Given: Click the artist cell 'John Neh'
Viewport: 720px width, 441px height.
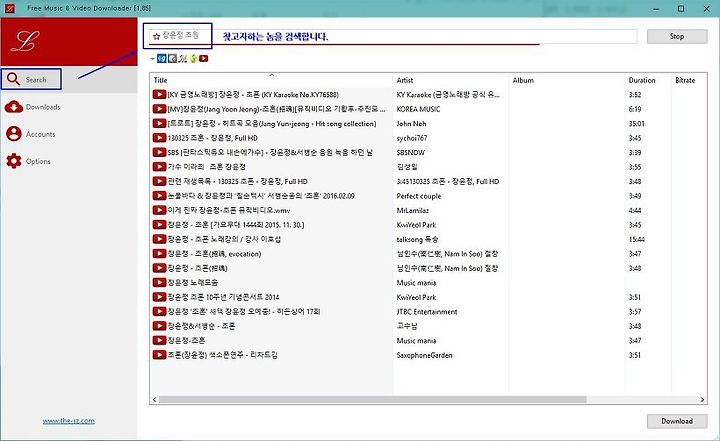Looking at the screenshot, I should tap(411, 124).
